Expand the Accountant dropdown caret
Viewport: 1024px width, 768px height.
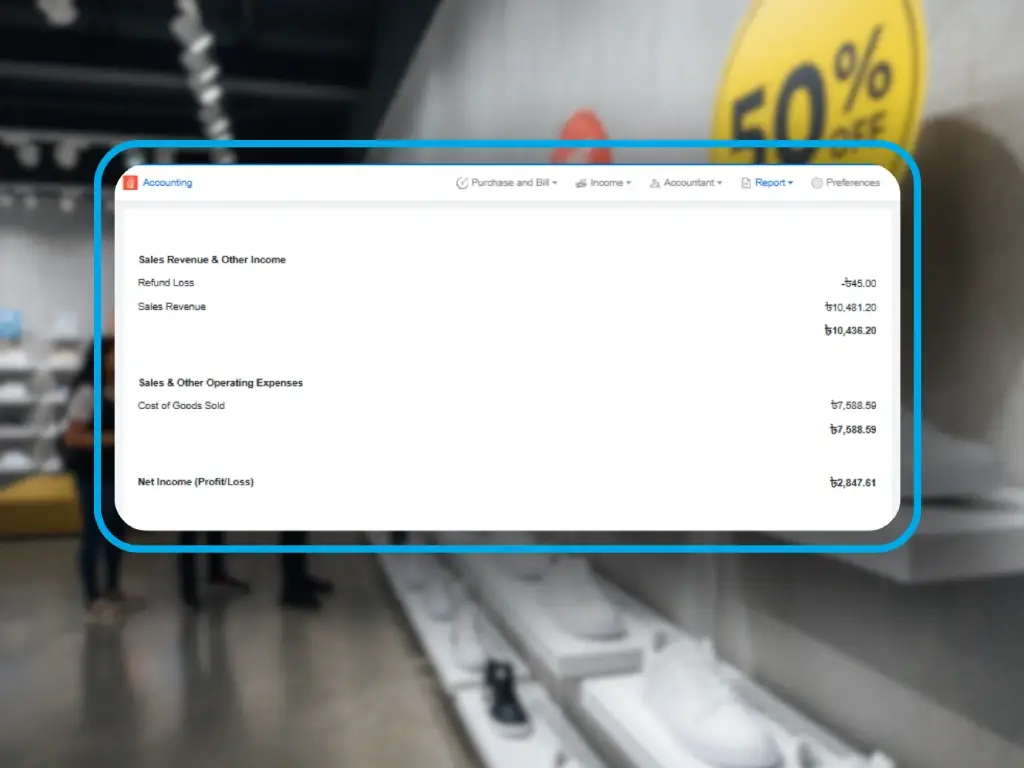click(720, 184)
